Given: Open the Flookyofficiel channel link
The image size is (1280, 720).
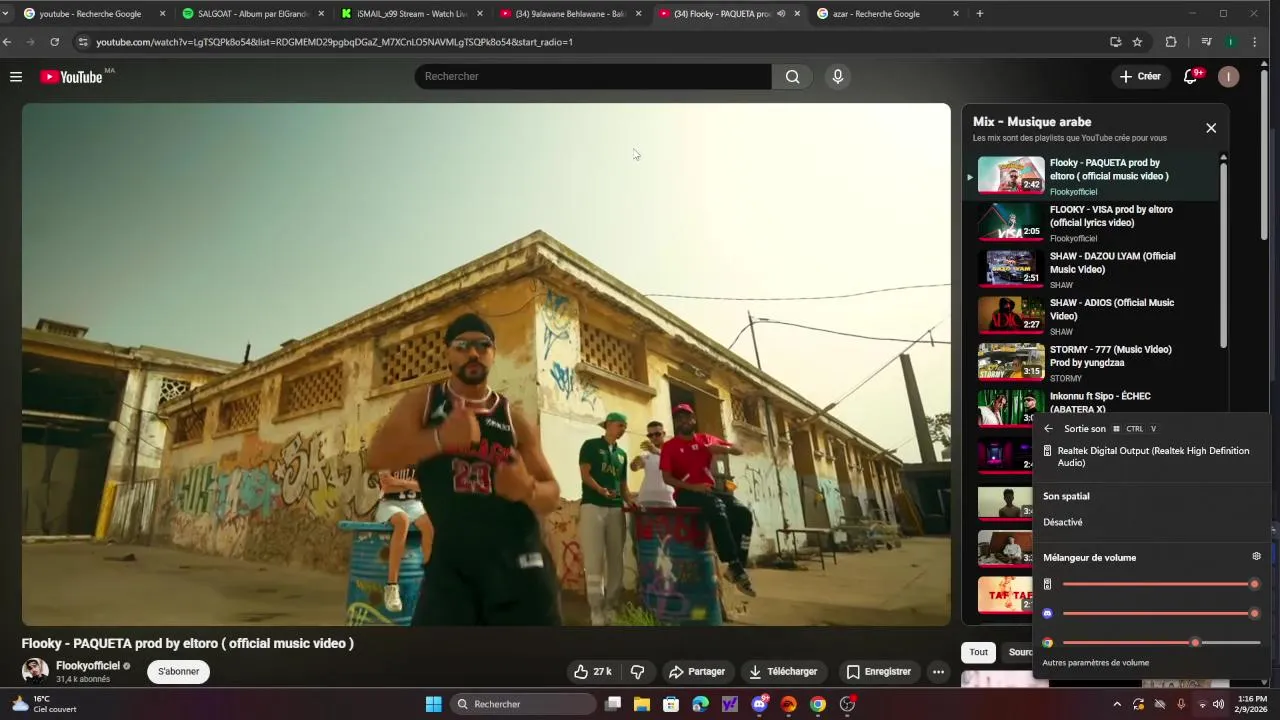Looking at the screenshot, I should click(x=88, y=666).
